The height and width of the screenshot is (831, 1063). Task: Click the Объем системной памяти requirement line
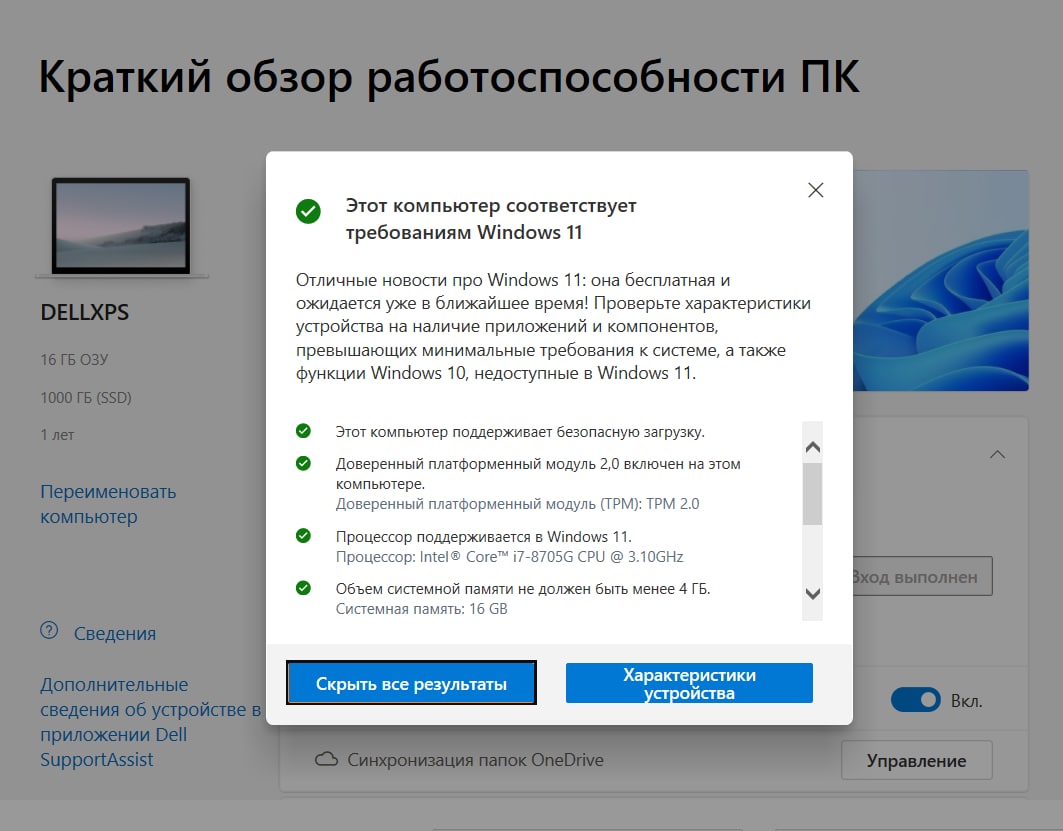[523, 589]
